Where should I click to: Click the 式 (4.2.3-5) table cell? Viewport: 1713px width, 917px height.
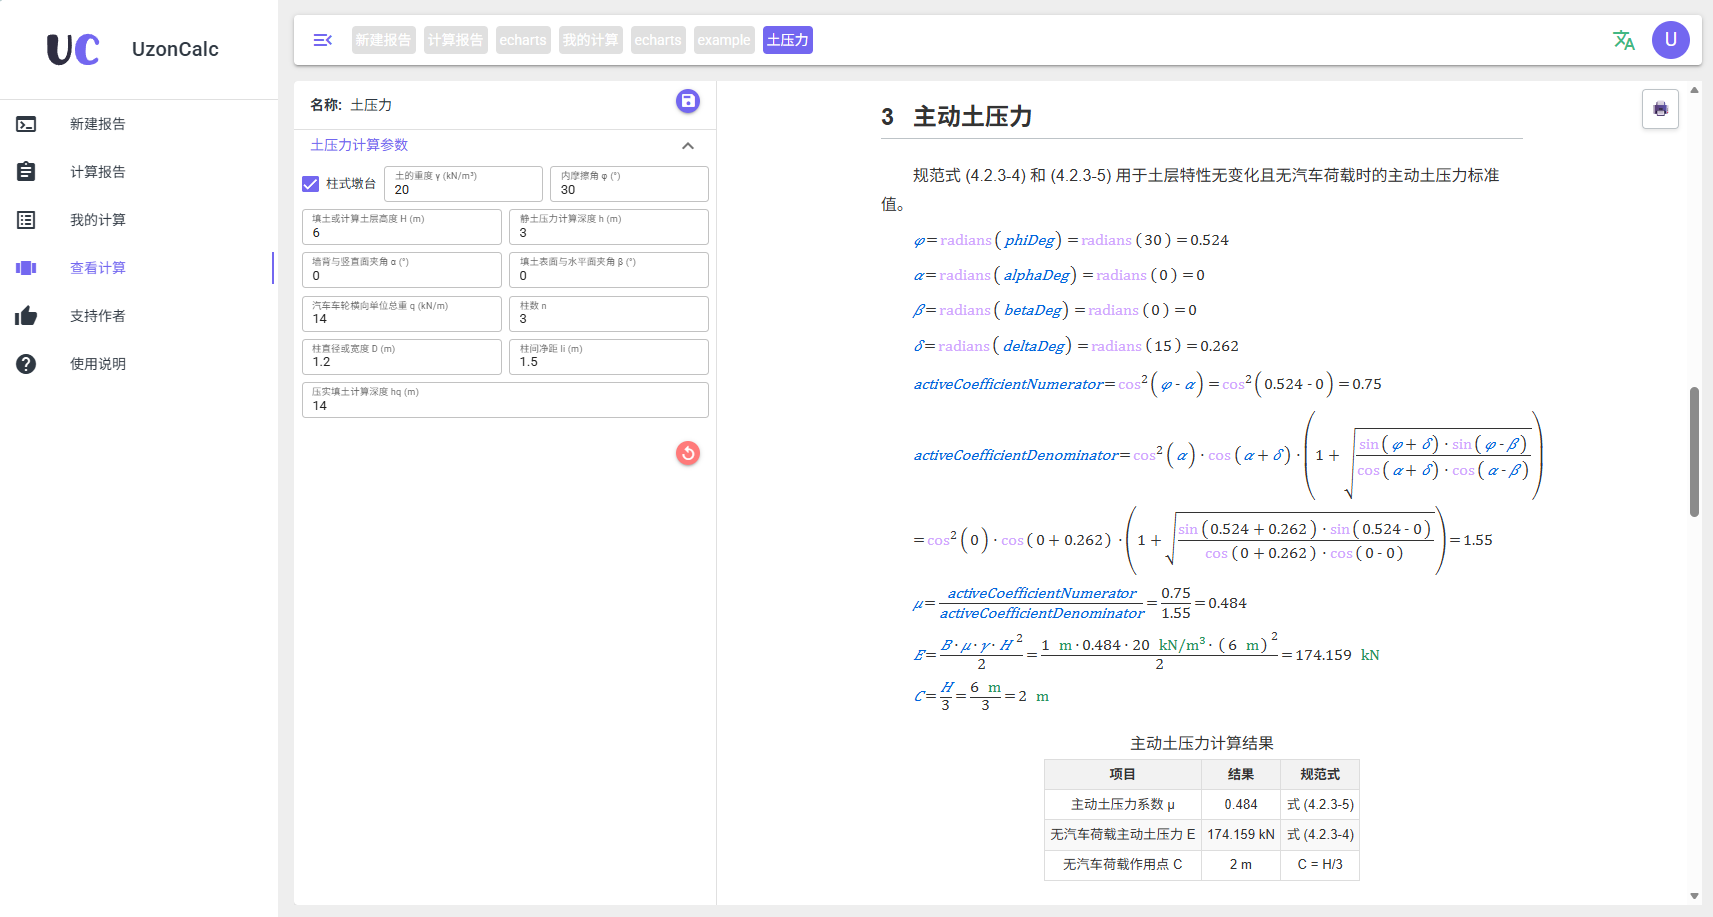pyautogui.click(x=1320, y=804)
